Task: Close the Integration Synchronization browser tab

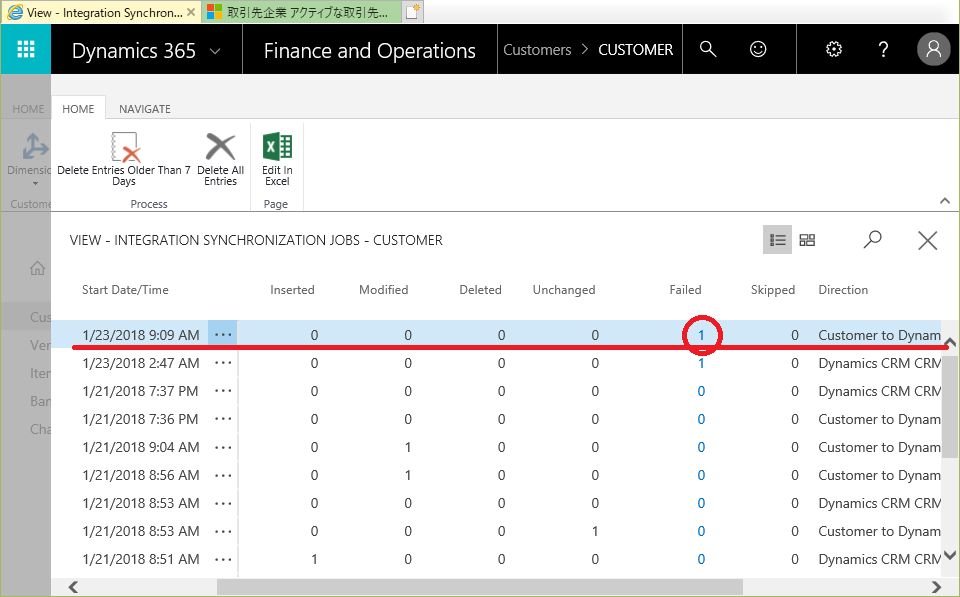Action: click(x=191, y=12)
